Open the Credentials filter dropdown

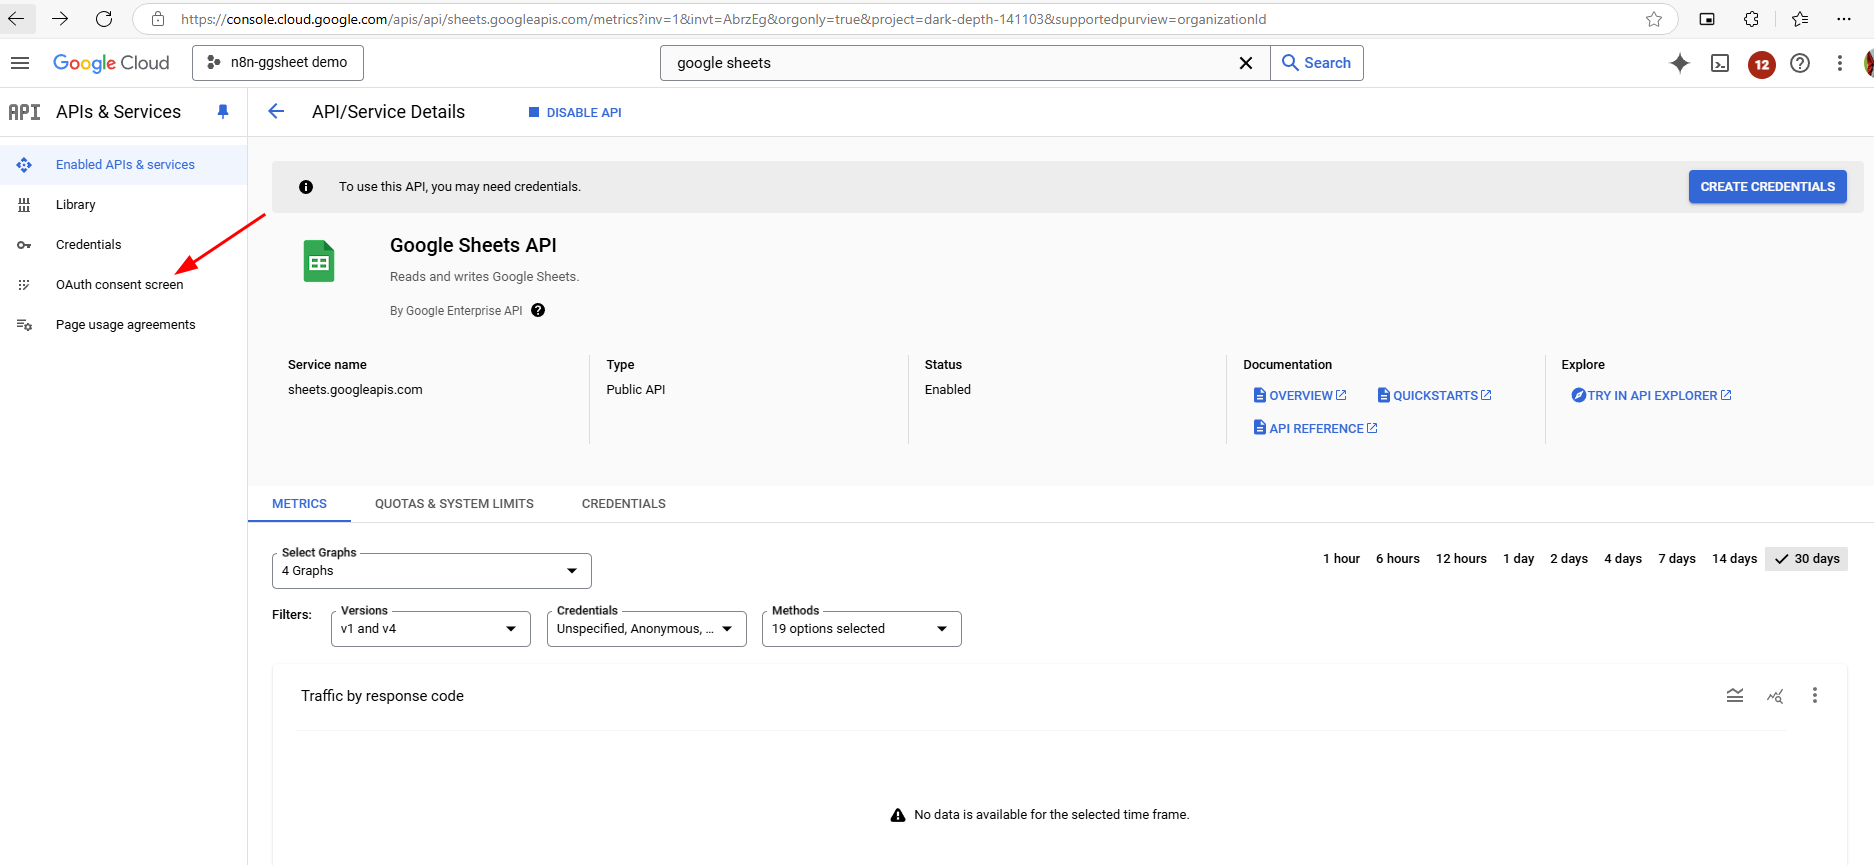[x=647, y=629]
